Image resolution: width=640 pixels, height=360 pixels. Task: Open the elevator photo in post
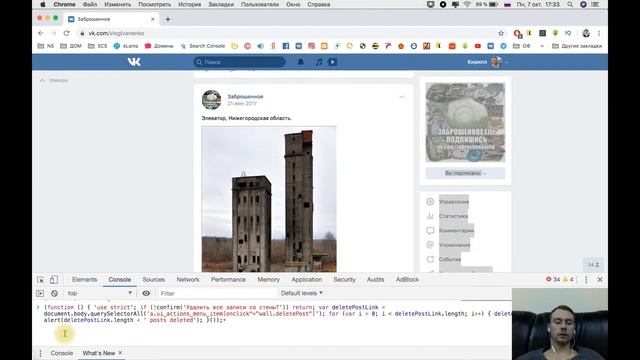click(x=269, y=199)
